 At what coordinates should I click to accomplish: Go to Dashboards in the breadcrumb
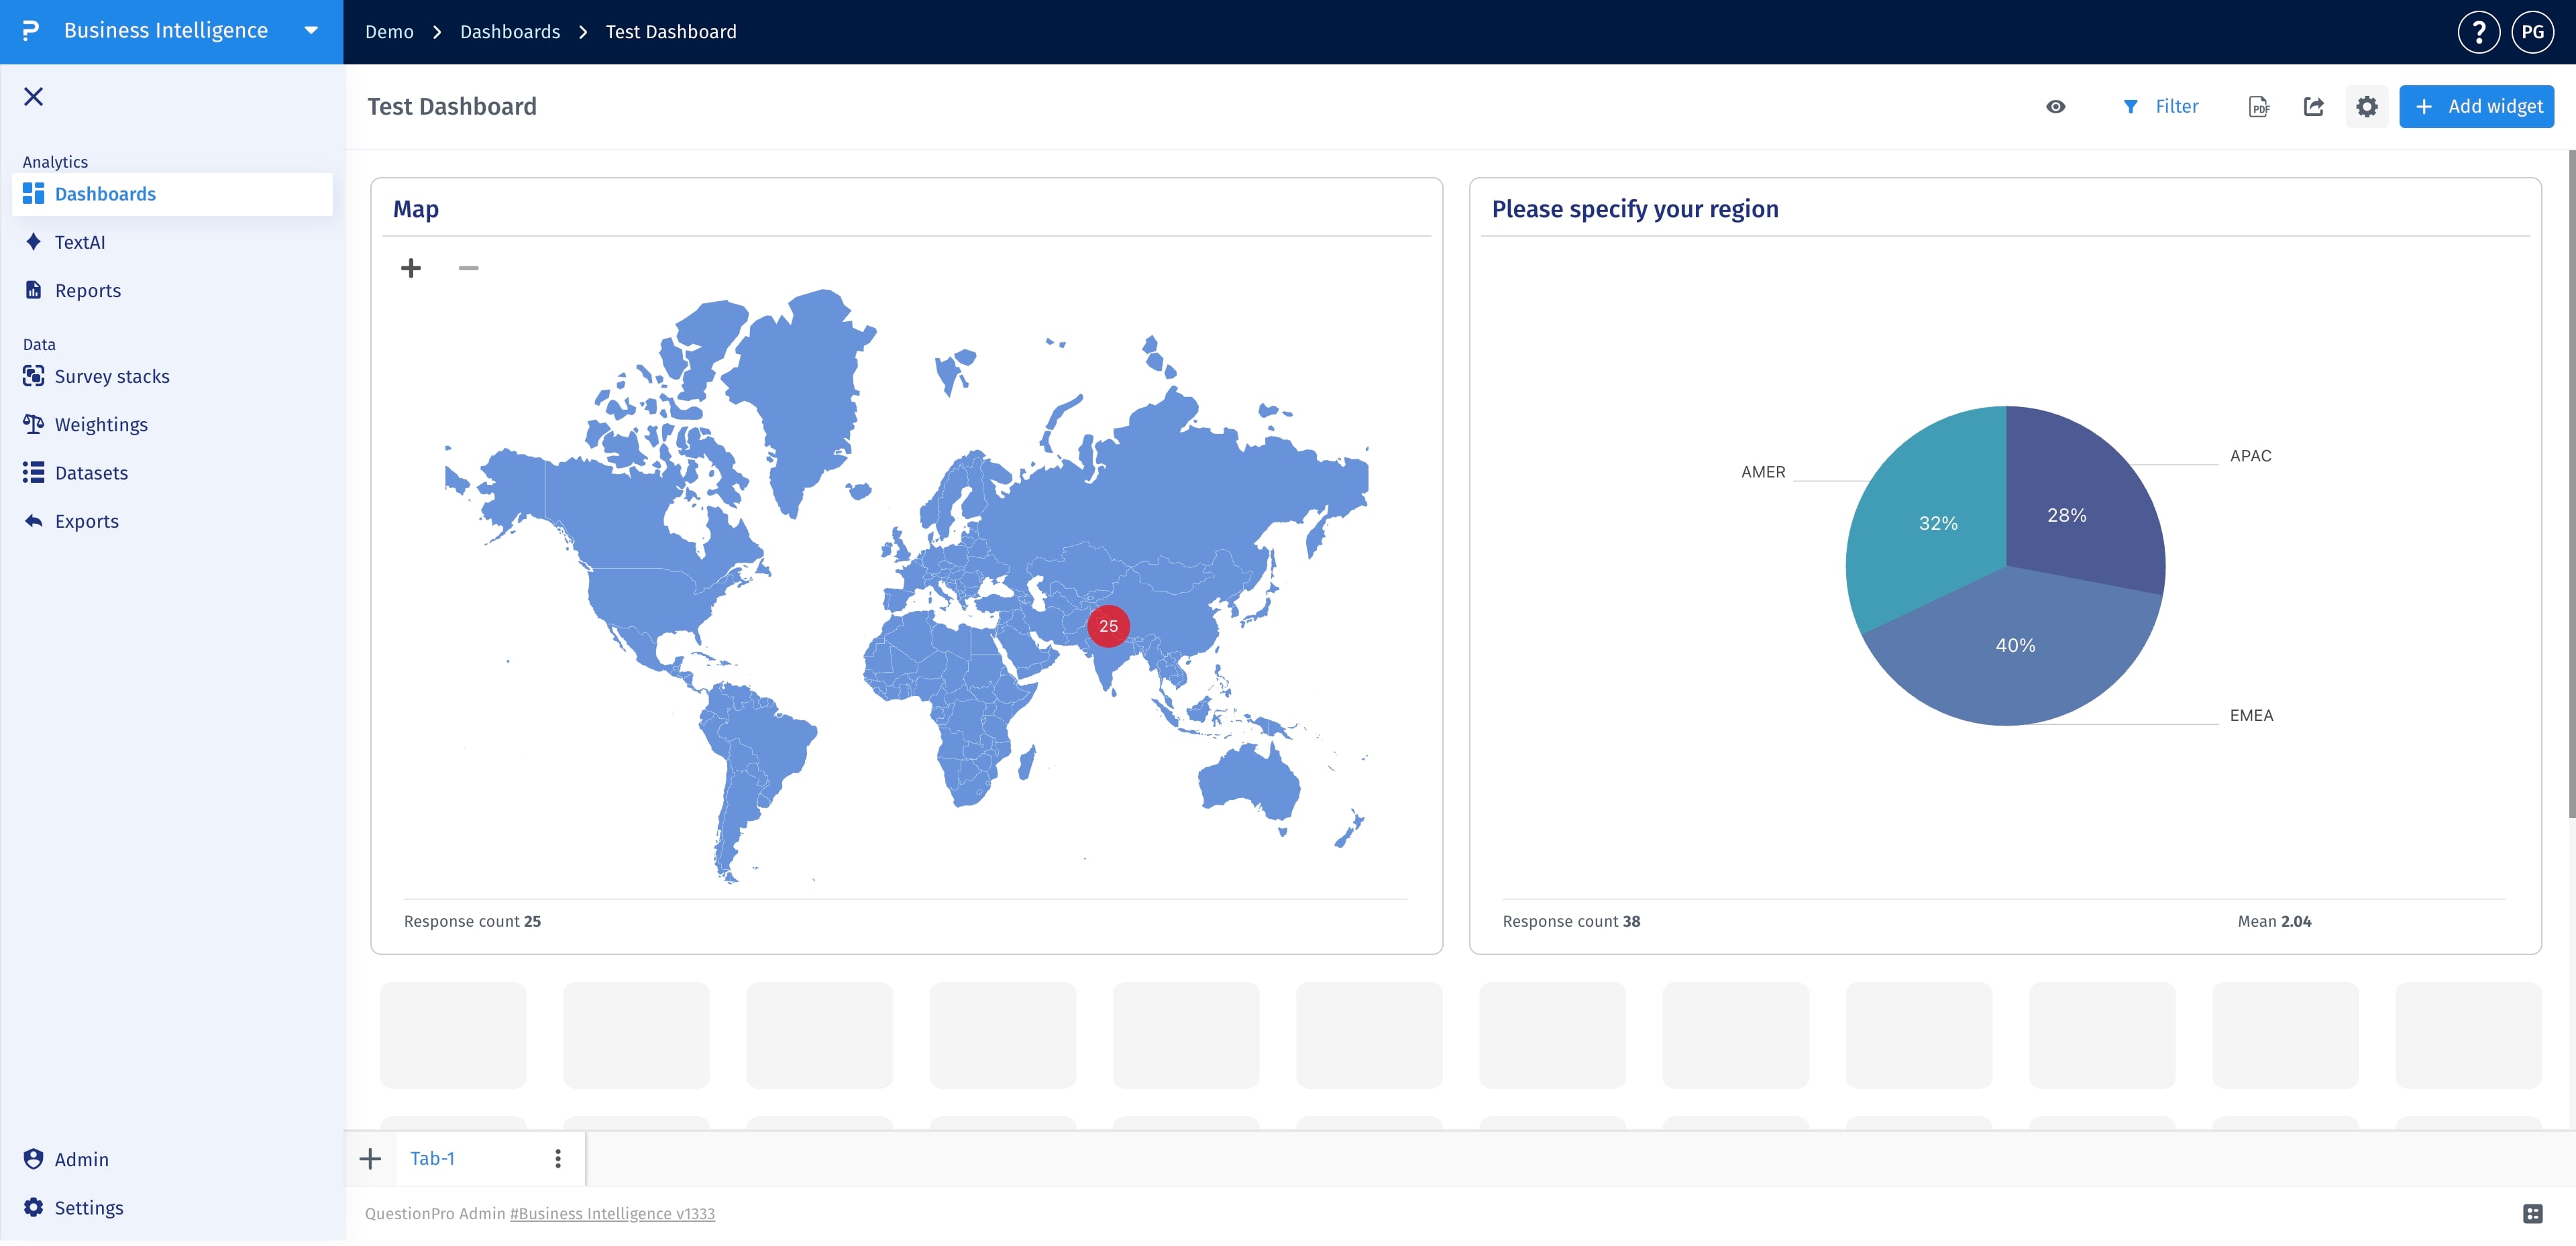510,32
